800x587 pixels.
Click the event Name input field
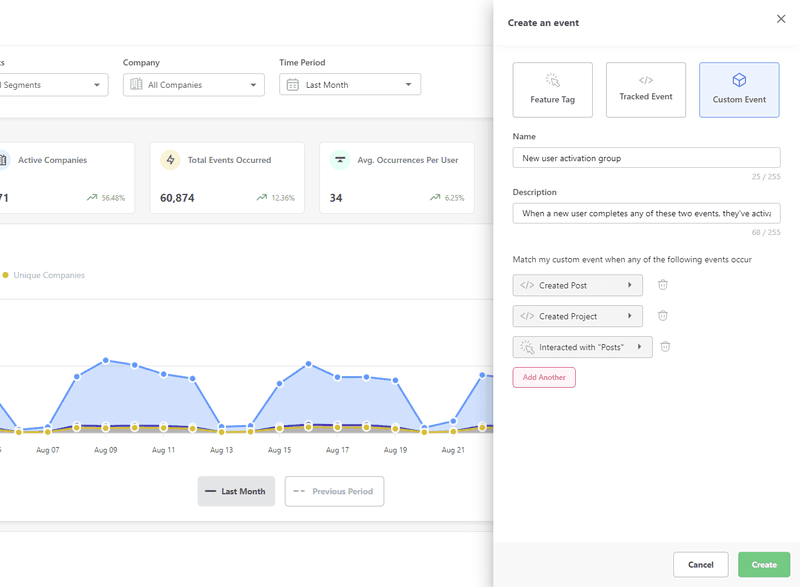646,157
